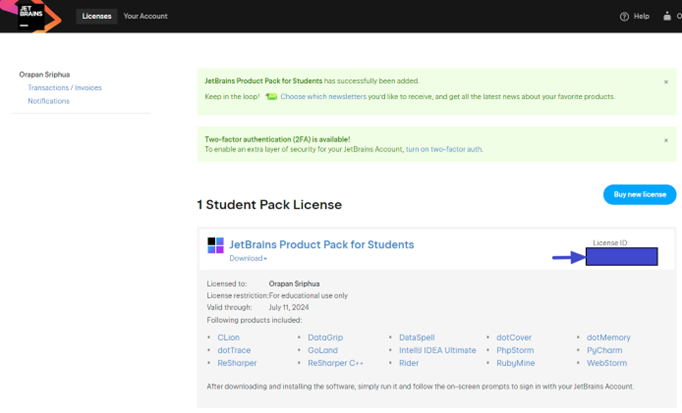Viewport: 682px width, 413px height.
Task: Click the redacted License ID field
Action: click(621, 257)
